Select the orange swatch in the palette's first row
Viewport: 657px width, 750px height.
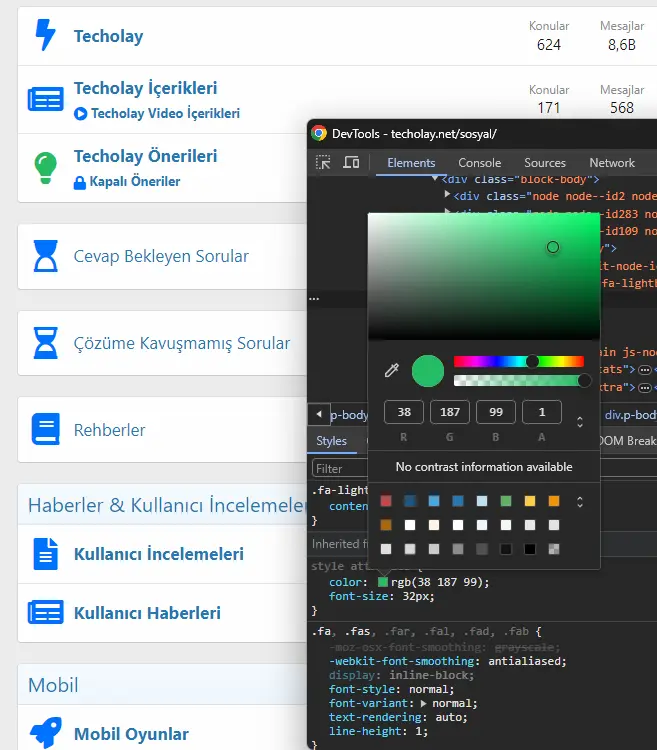pyautogui.click(x=554, y=501)
